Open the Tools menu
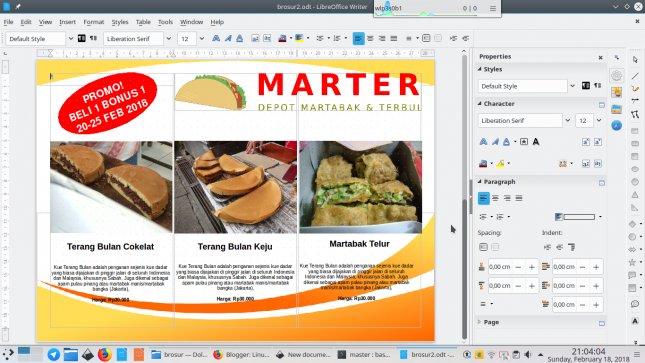Image resolution: width=645 pixels, height=363 pixels. (x=165, y=22)
